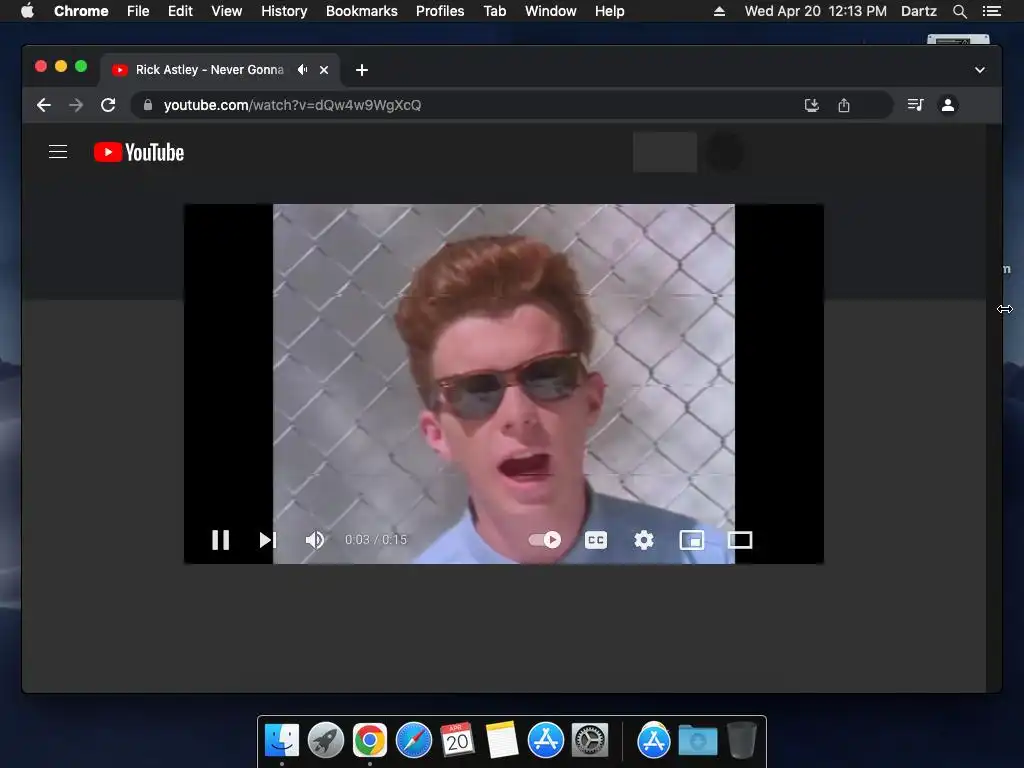1024x768 pixels.
Task: Open the History menu
Action: pos(284,11)
